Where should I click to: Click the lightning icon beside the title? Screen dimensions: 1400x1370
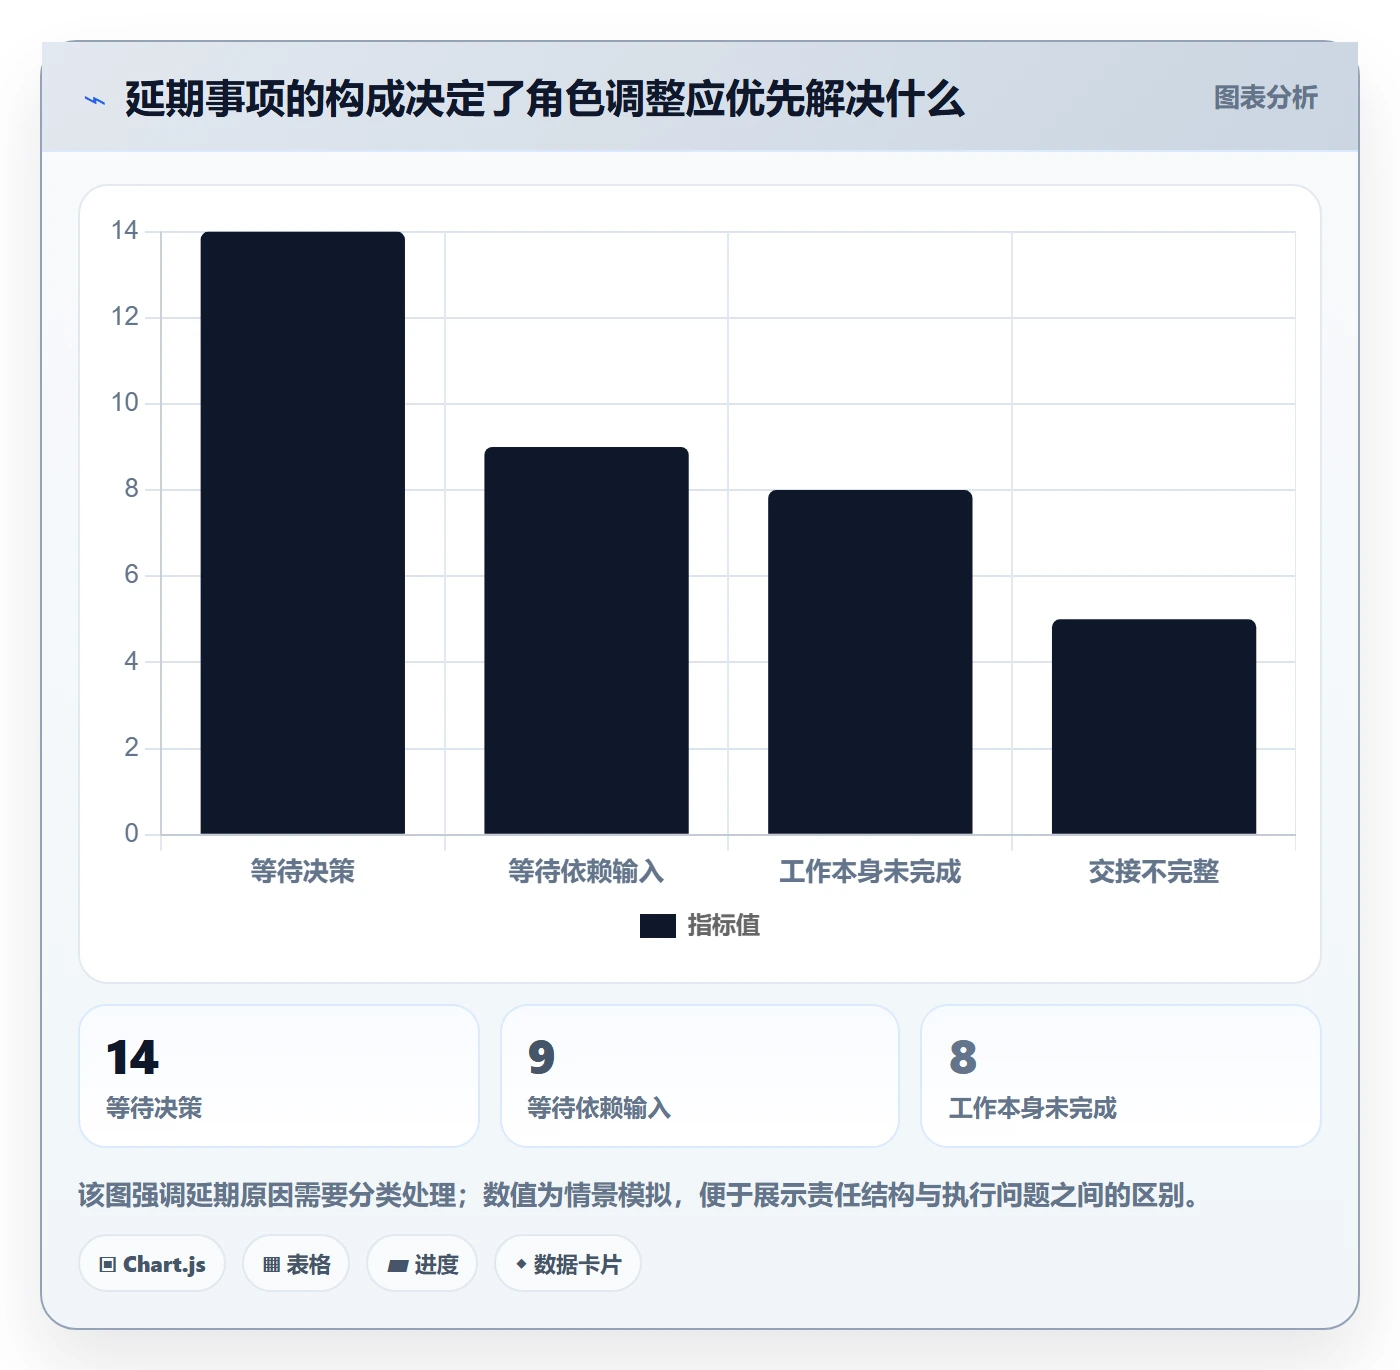[x=95, y=100]
